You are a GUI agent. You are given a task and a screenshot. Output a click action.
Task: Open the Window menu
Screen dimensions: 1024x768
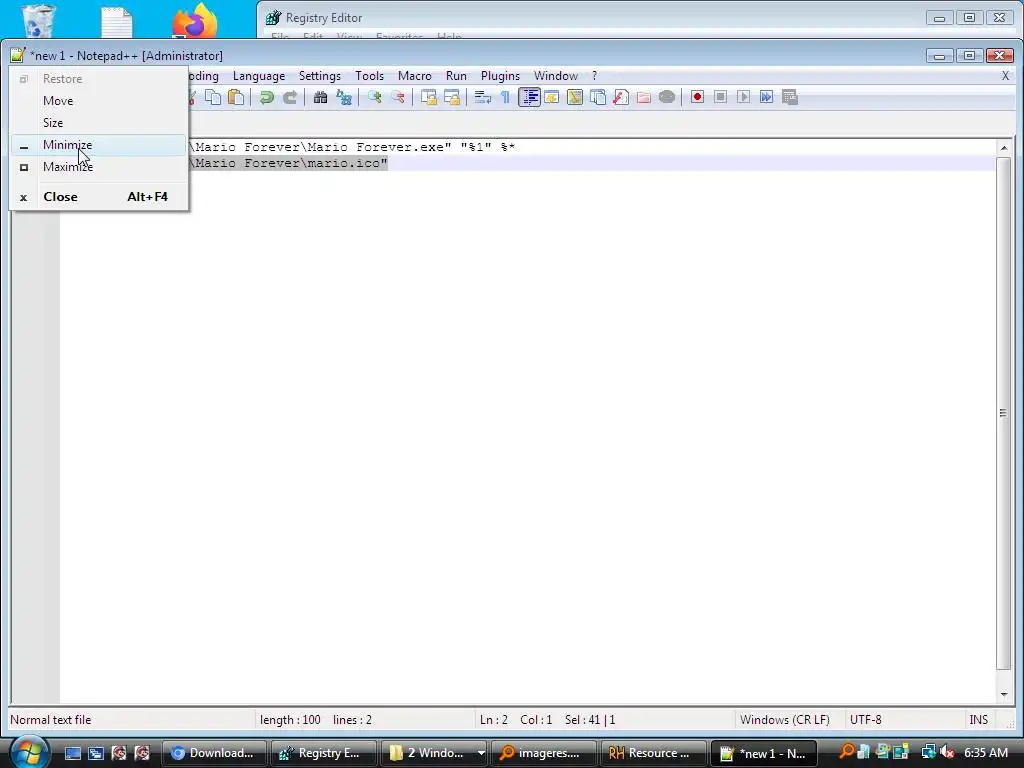556,76
